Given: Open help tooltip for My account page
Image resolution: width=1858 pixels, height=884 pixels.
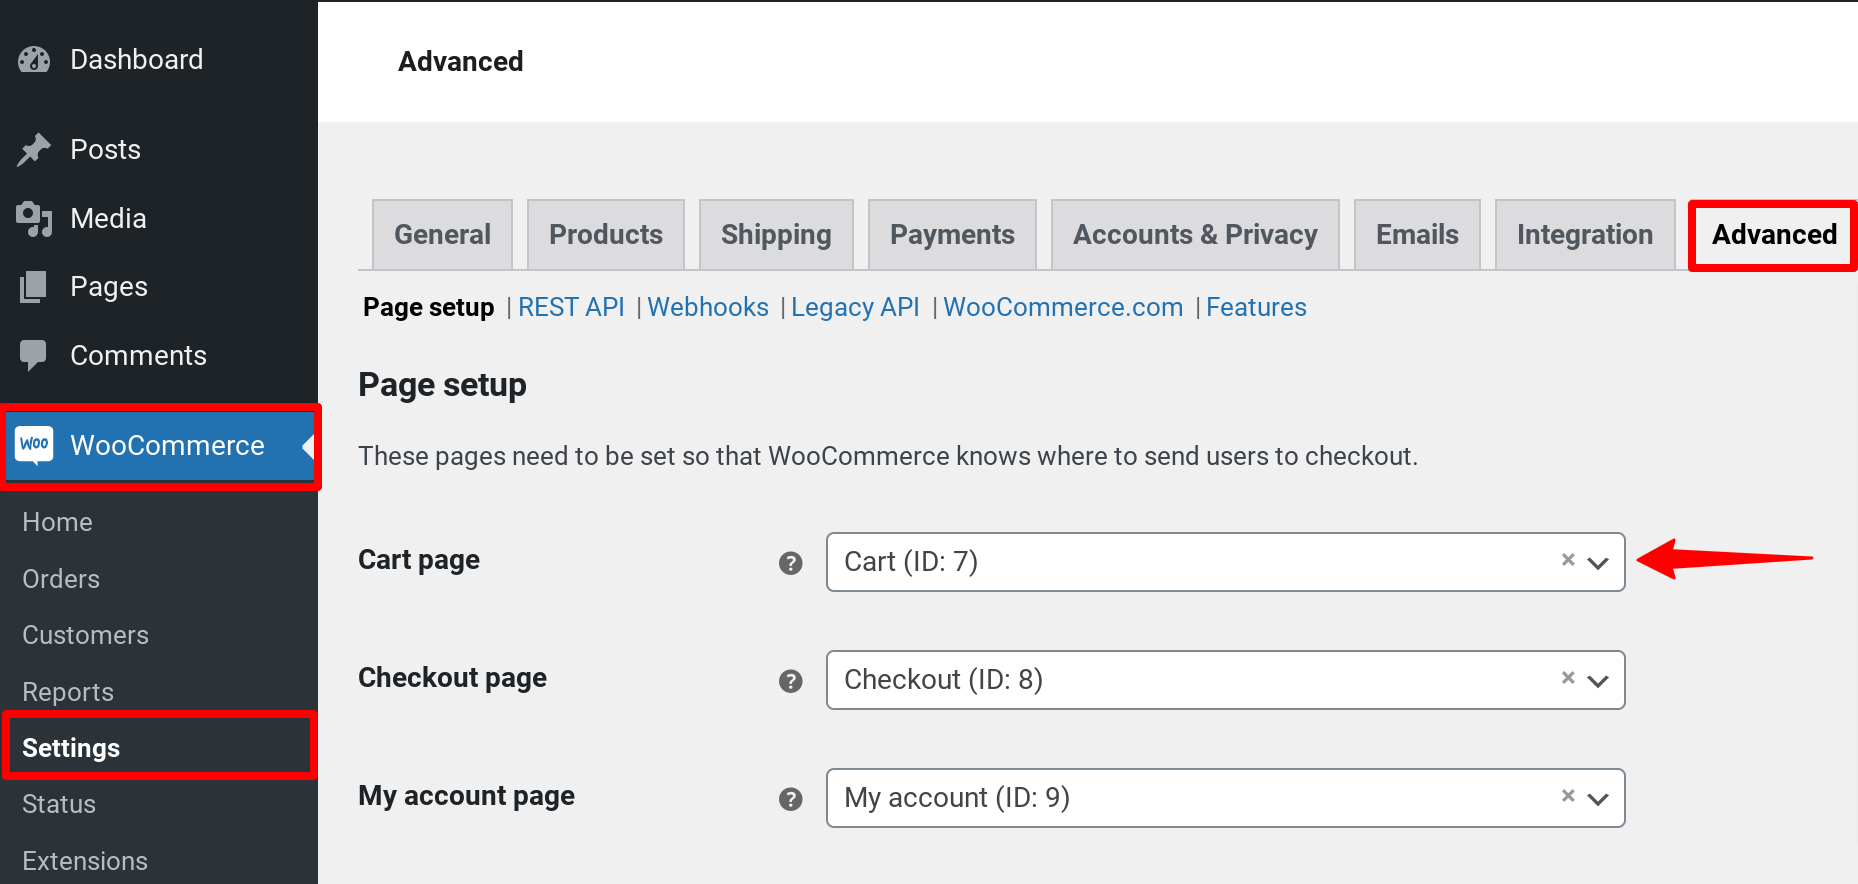Looking at the screenshot, I should 791,799.
